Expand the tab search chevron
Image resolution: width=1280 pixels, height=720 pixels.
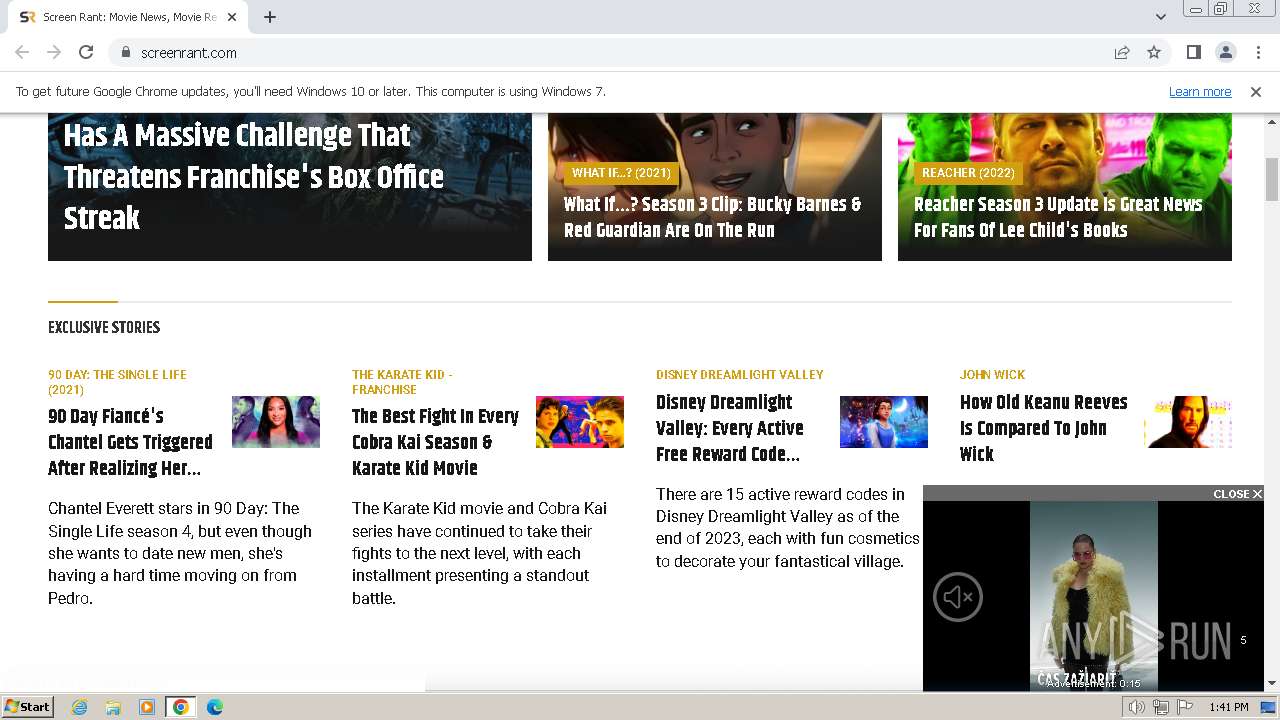[1160, 17]
